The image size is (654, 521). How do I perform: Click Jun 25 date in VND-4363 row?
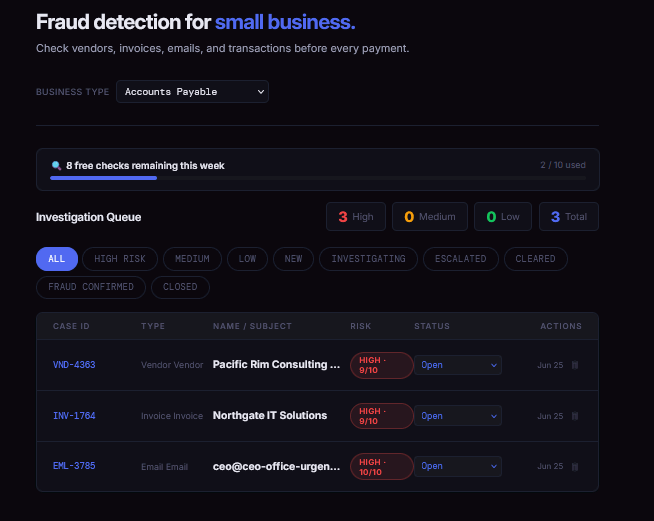(x=550, y=365)
